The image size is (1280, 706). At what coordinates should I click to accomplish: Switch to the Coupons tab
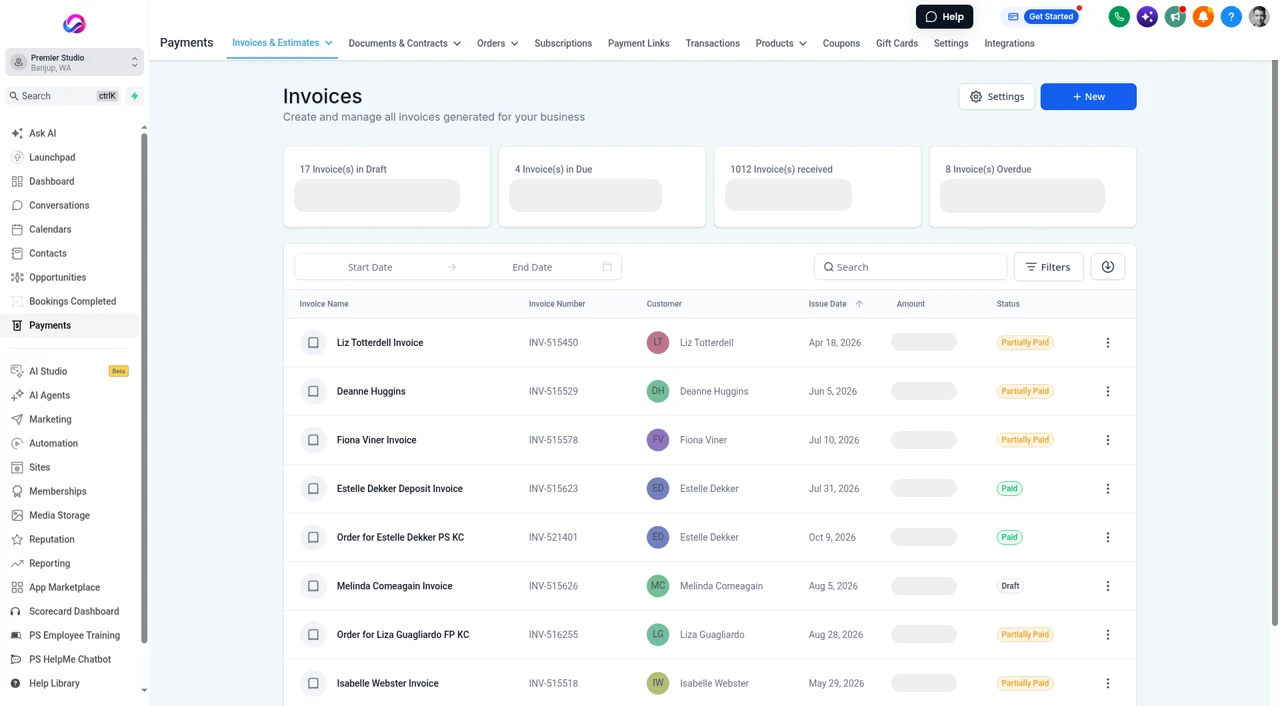pyautogui.click(x=841, y=44)
